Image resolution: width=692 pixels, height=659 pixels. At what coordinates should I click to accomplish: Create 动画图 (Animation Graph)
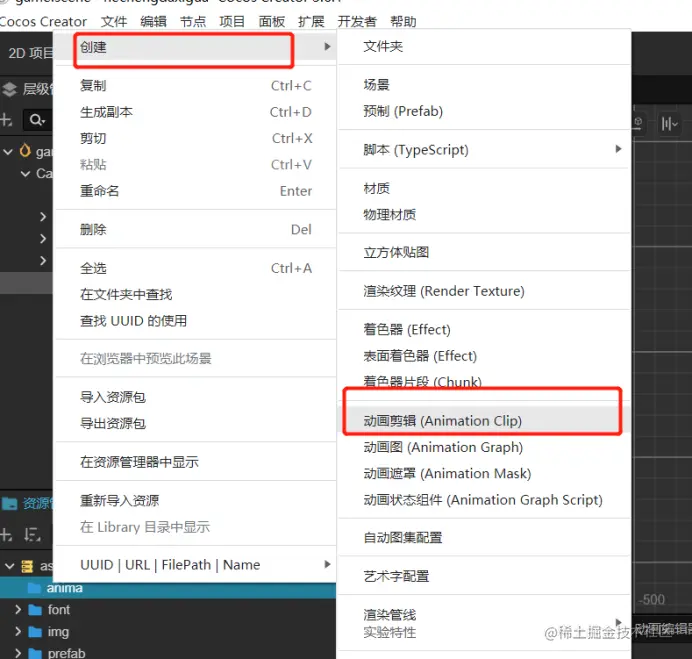tap(484, 447)
